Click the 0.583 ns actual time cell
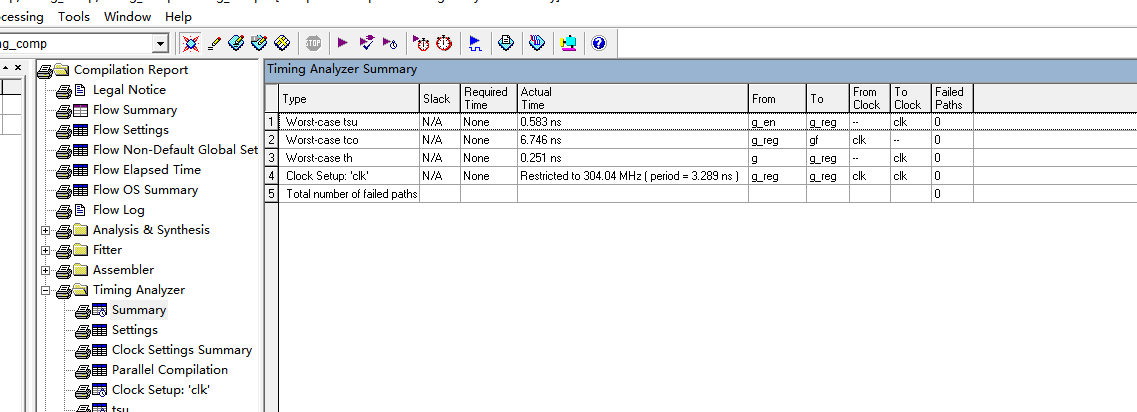 pos(632,122)
